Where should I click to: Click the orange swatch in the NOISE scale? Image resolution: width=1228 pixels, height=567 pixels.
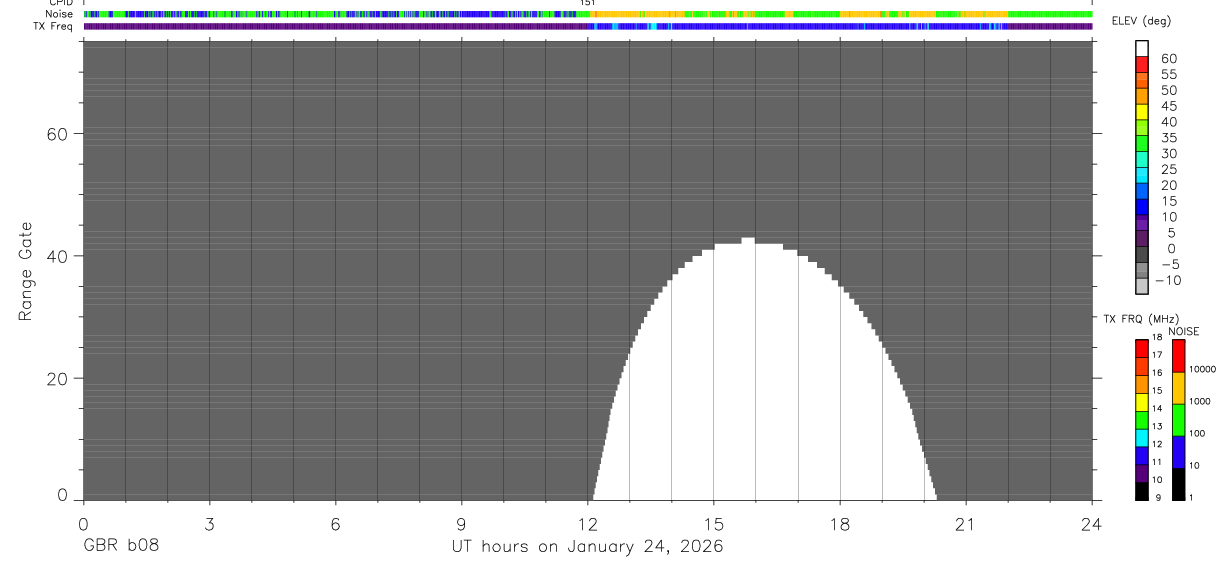pos(1179,388)
